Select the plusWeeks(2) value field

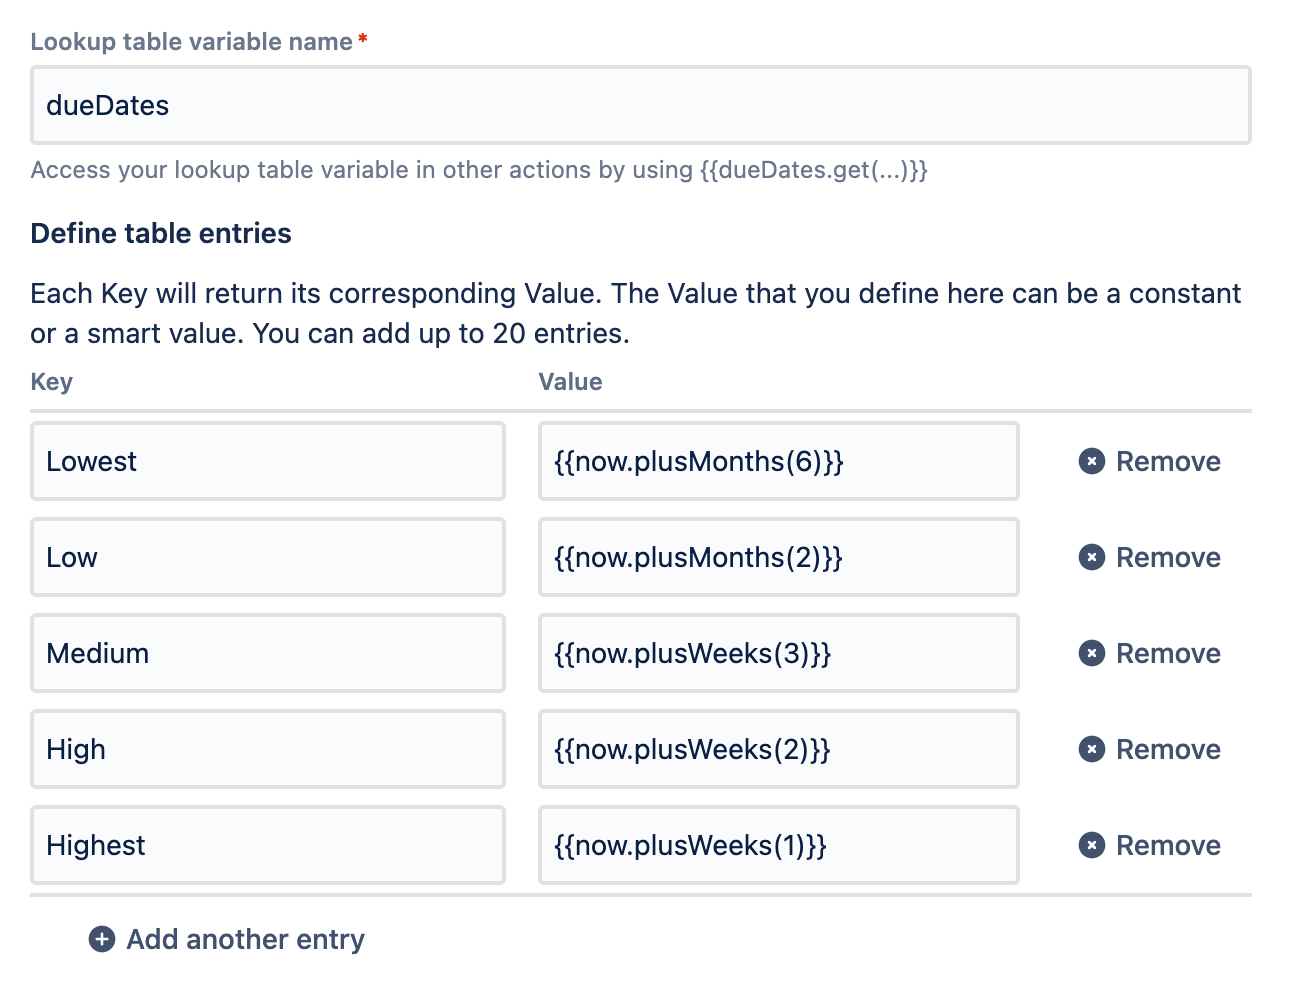(778, 749)
